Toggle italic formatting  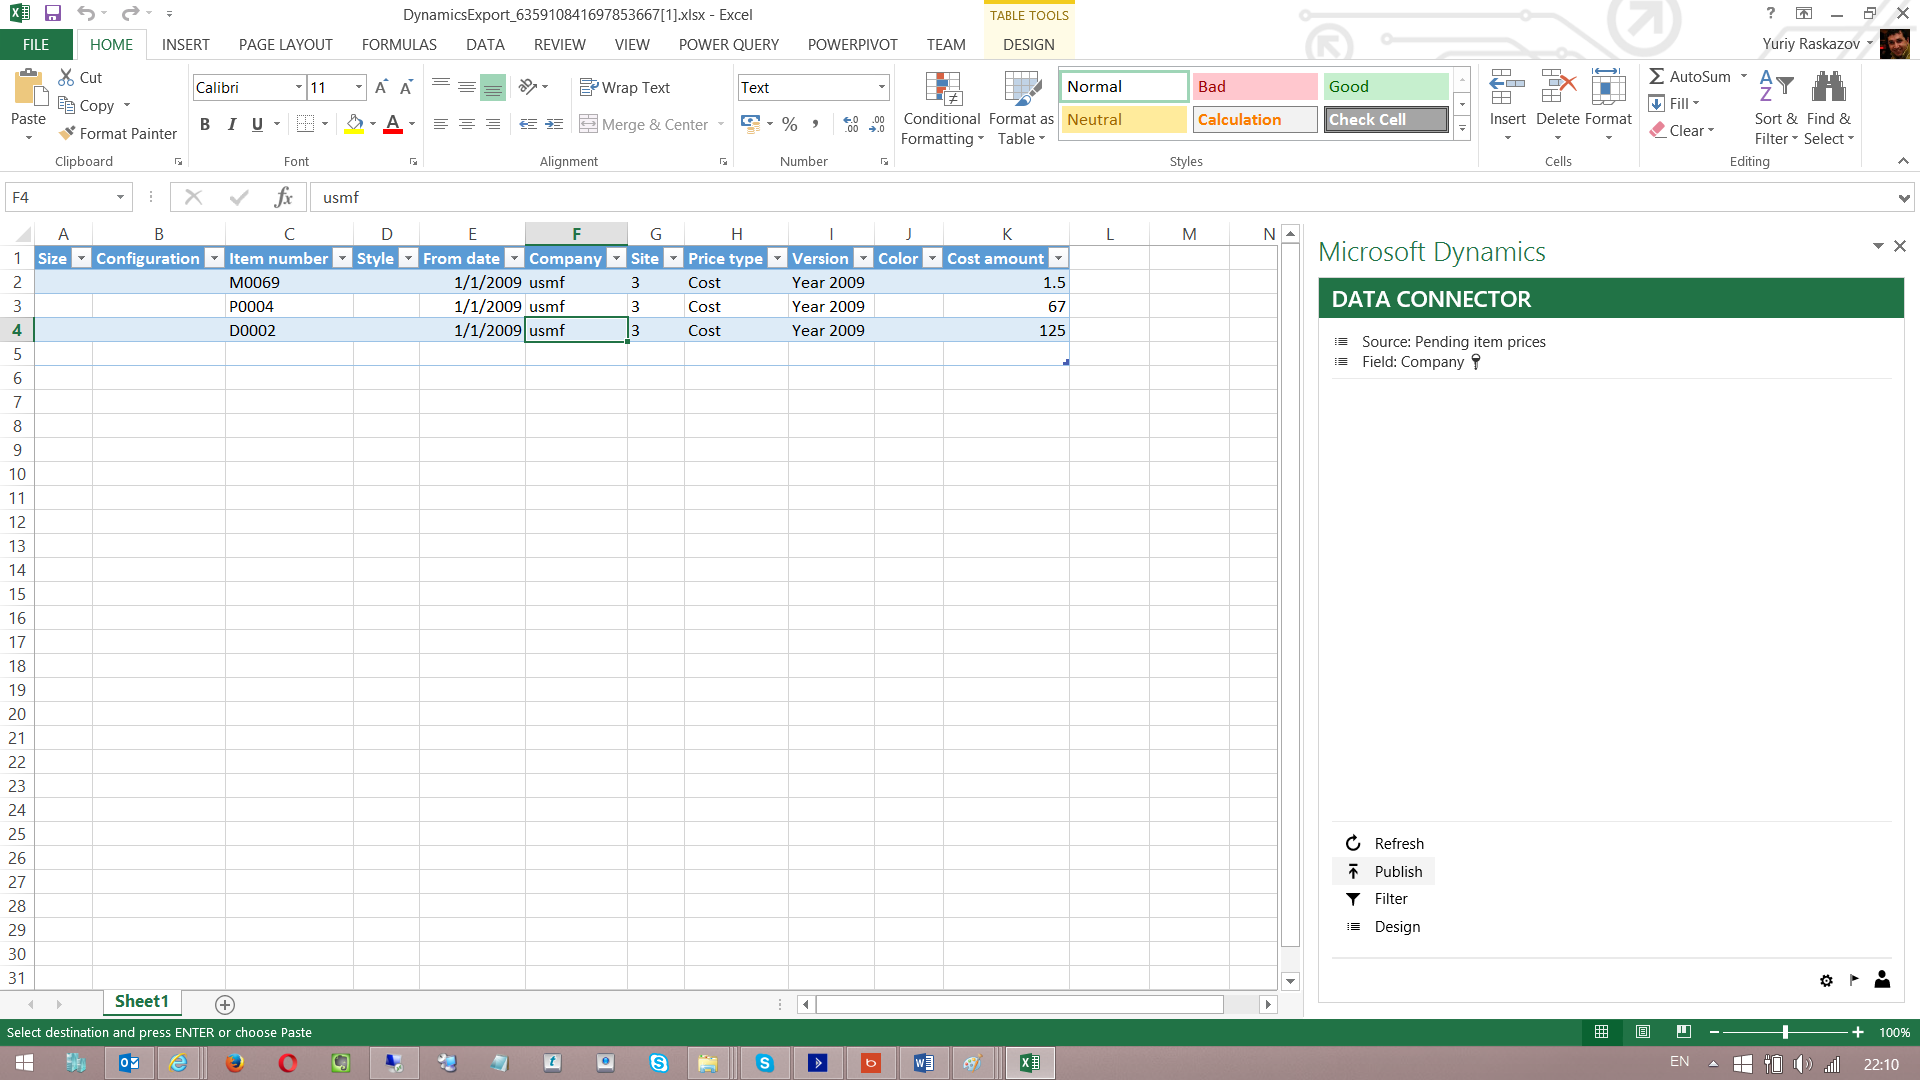tap(231, 124)
